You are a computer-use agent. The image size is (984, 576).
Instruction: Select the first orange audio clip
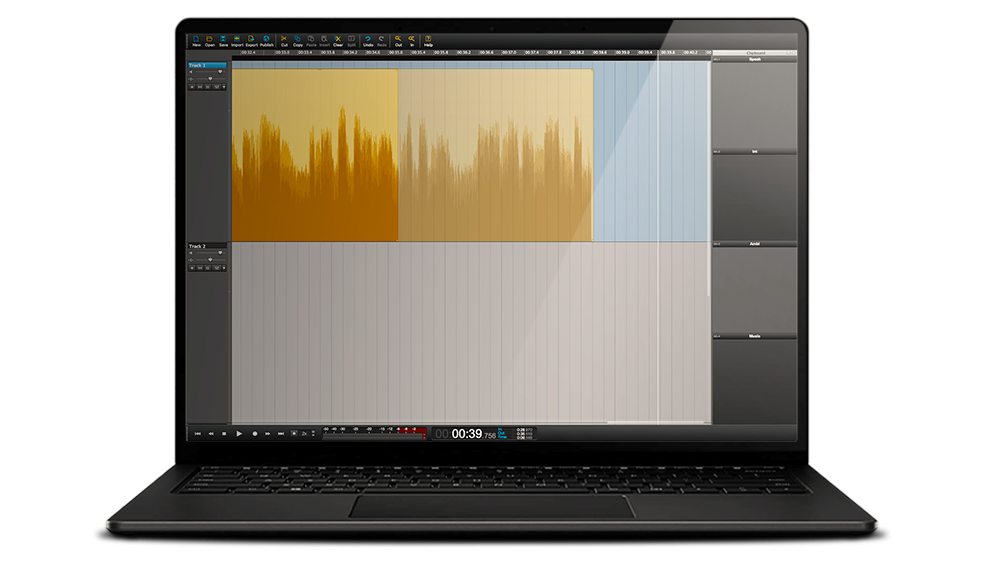(x=314, y=155)
